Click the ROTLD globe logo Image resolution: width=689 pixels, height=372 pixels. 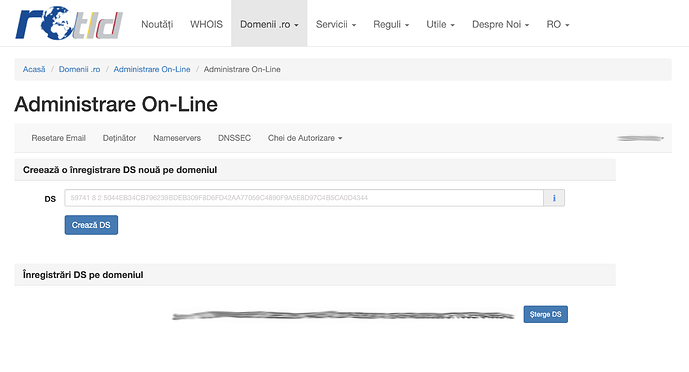click(x=69, y=23)
